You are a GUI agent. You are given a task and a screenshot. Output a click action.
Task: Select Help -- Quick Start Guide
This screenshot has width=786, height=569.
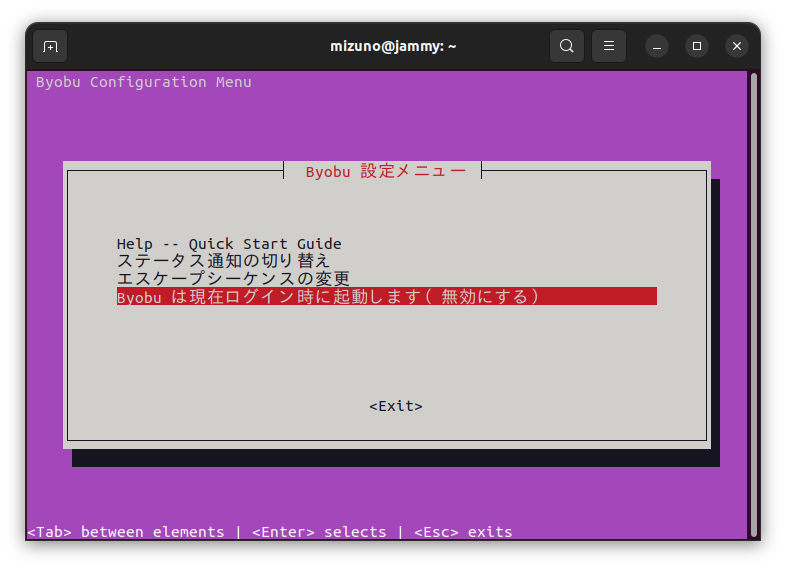point(229,244)
